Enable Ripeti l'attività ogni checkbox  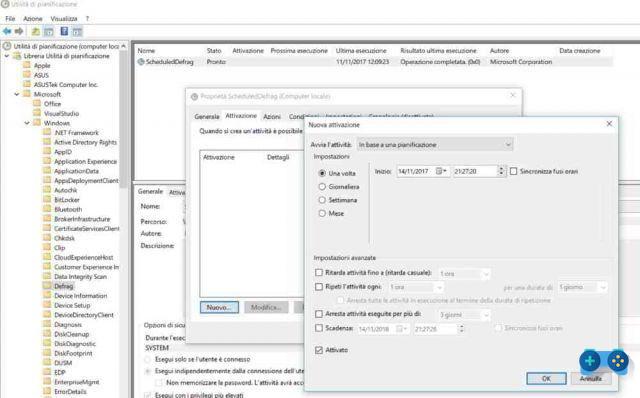coord(319,287)
